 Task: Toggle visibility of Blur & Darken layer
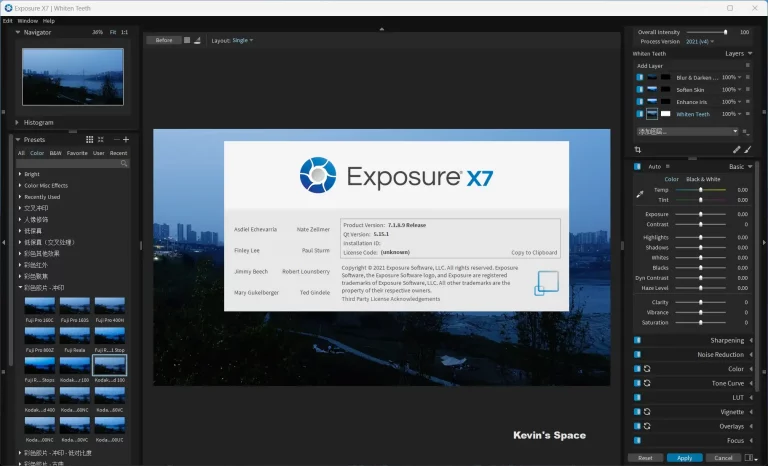pos(640,77)
